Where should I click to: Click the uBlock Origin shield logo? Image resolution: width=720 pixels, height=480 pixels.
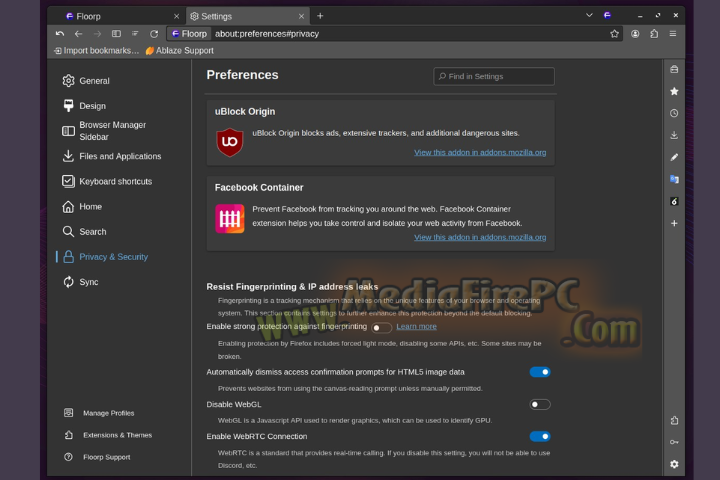230,142
